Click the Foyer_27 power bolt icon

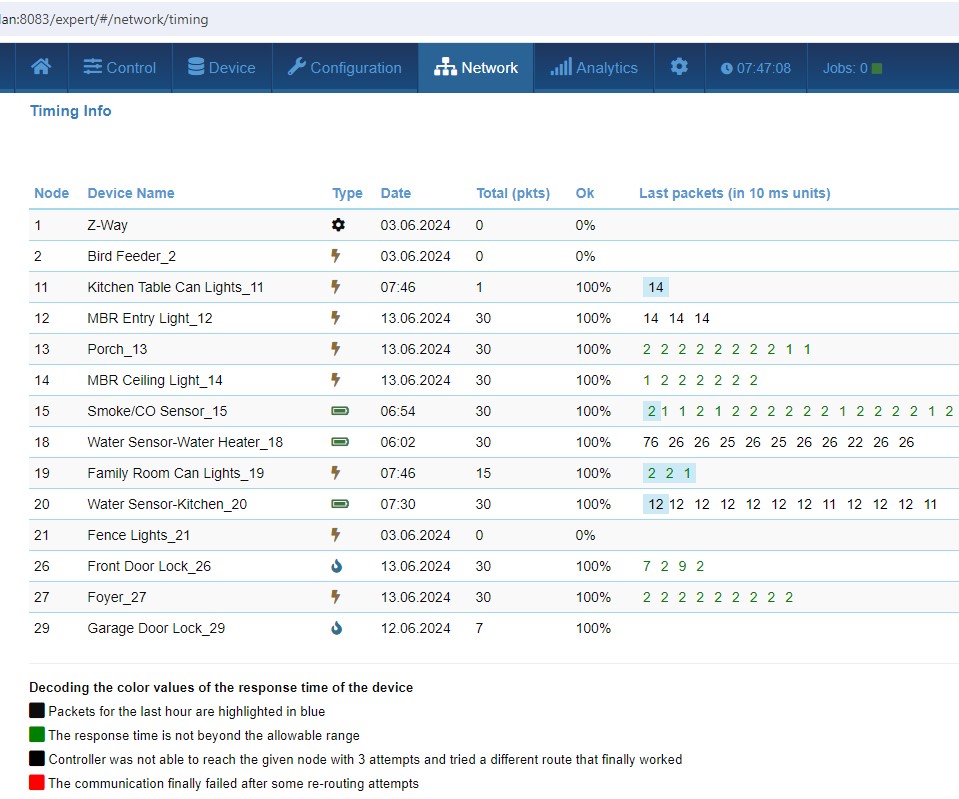point(335,596)
